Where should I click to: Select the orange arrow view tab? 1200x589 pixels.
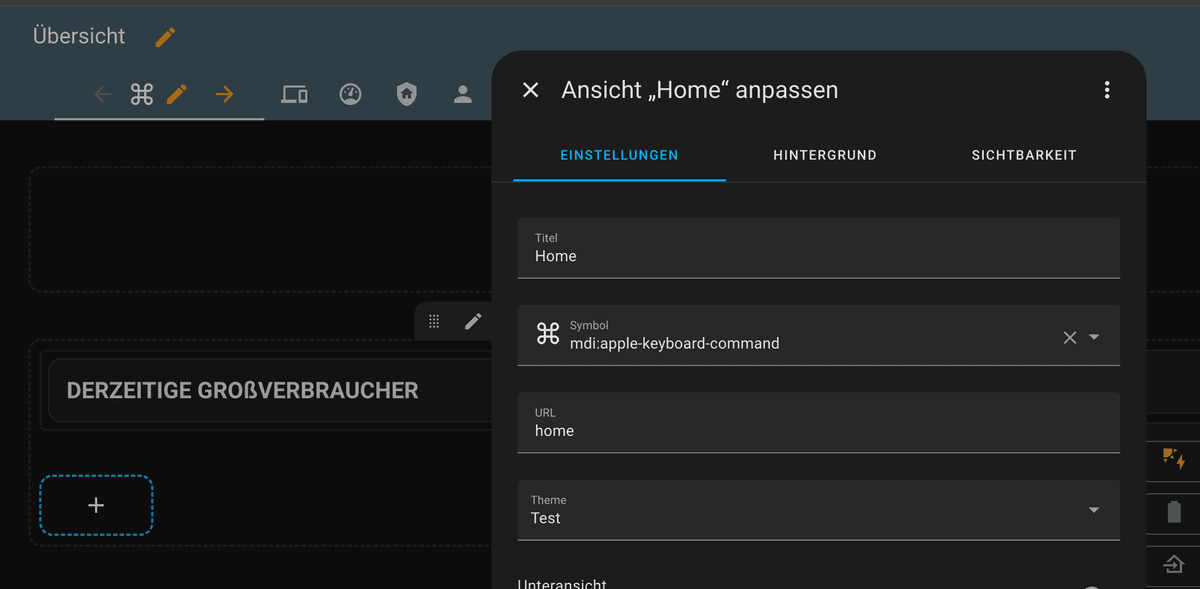tap(226, 93)
